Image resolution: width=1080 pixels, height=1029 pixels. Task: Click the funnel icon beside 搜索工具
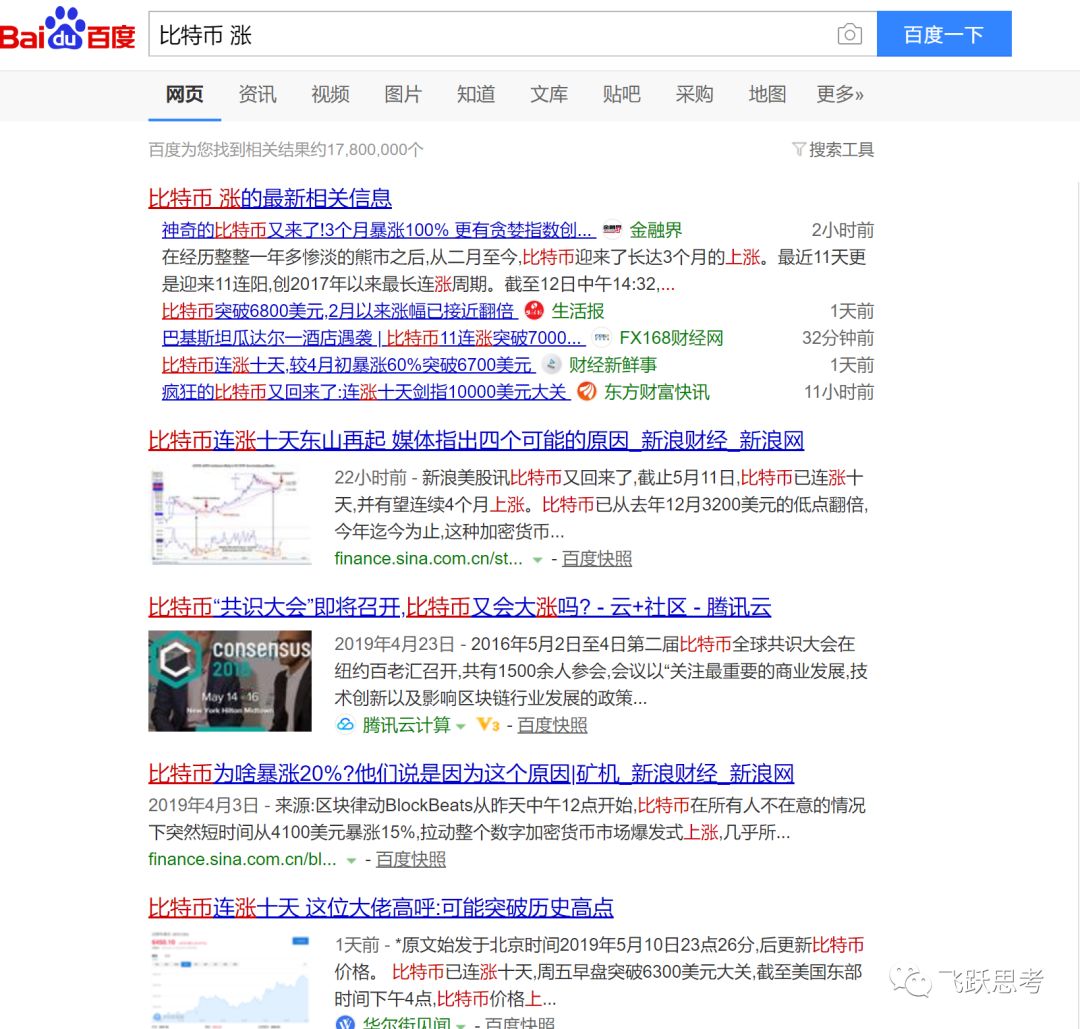tap(799, 148)
